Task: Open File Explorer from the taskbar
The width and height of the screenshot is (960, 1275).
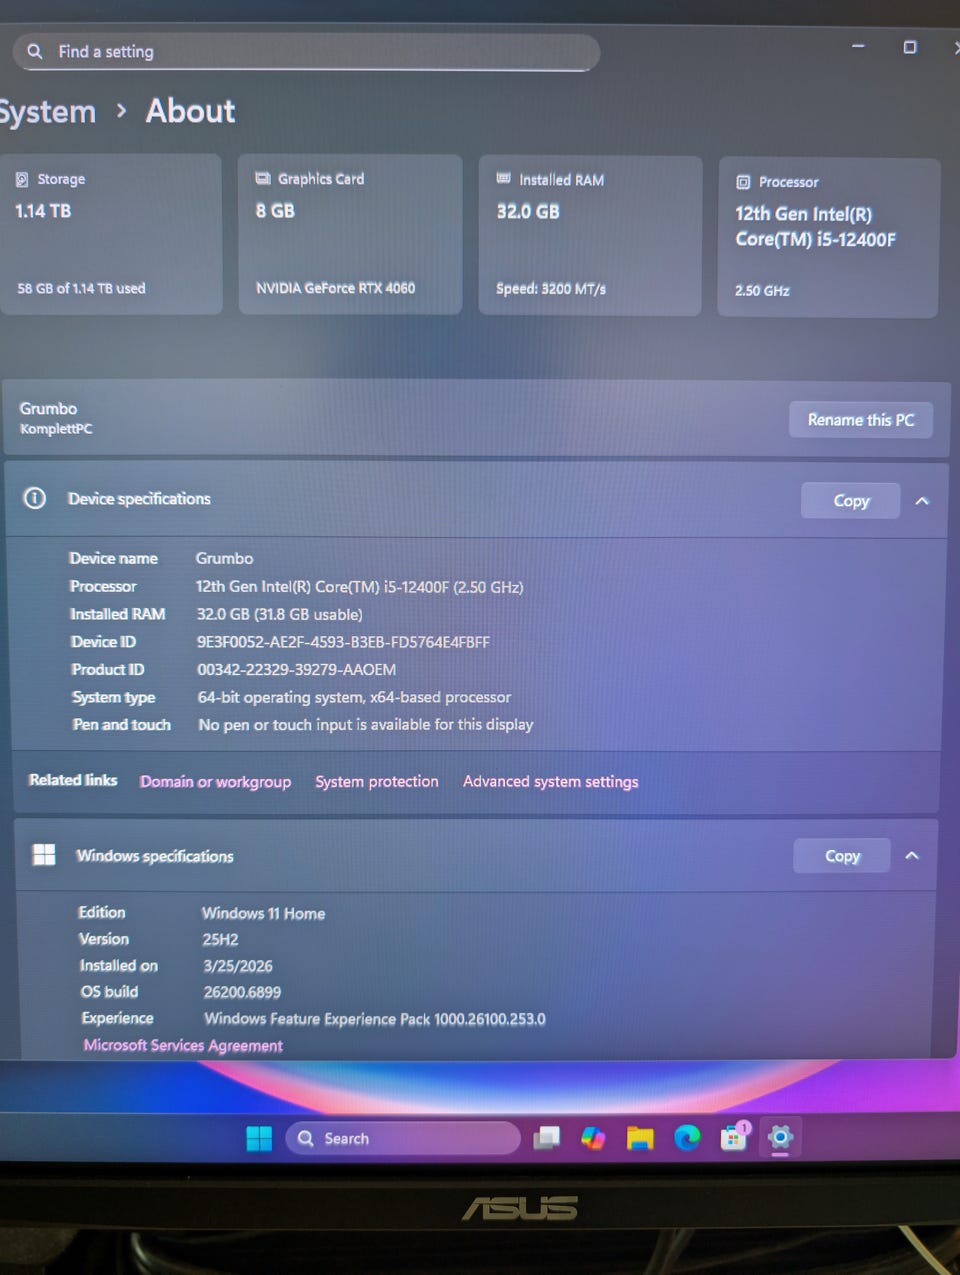Action: point(640,1138)
